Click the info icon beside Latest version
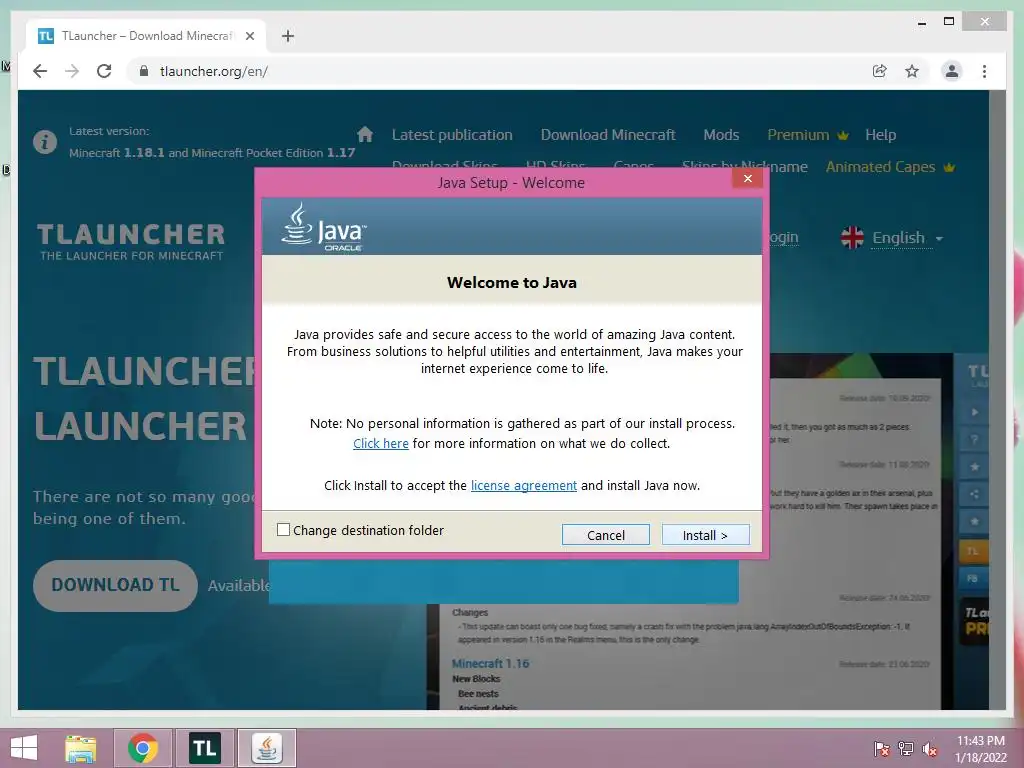Image resolution: width=1024 pixels, height=768 pixels. click(x=45, y=141)
